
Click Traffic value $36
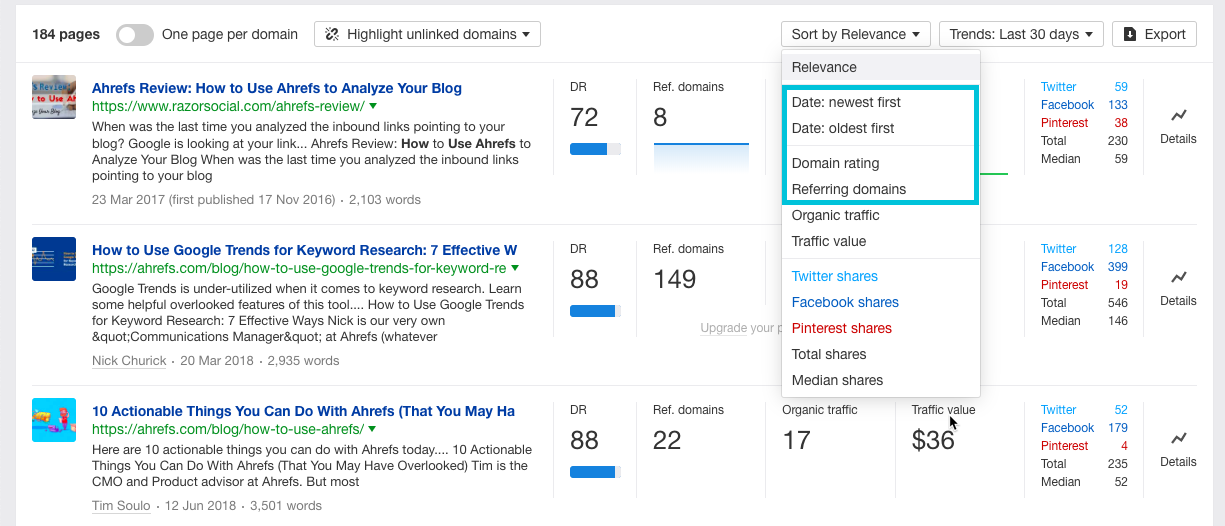click(x=934, y=441)
